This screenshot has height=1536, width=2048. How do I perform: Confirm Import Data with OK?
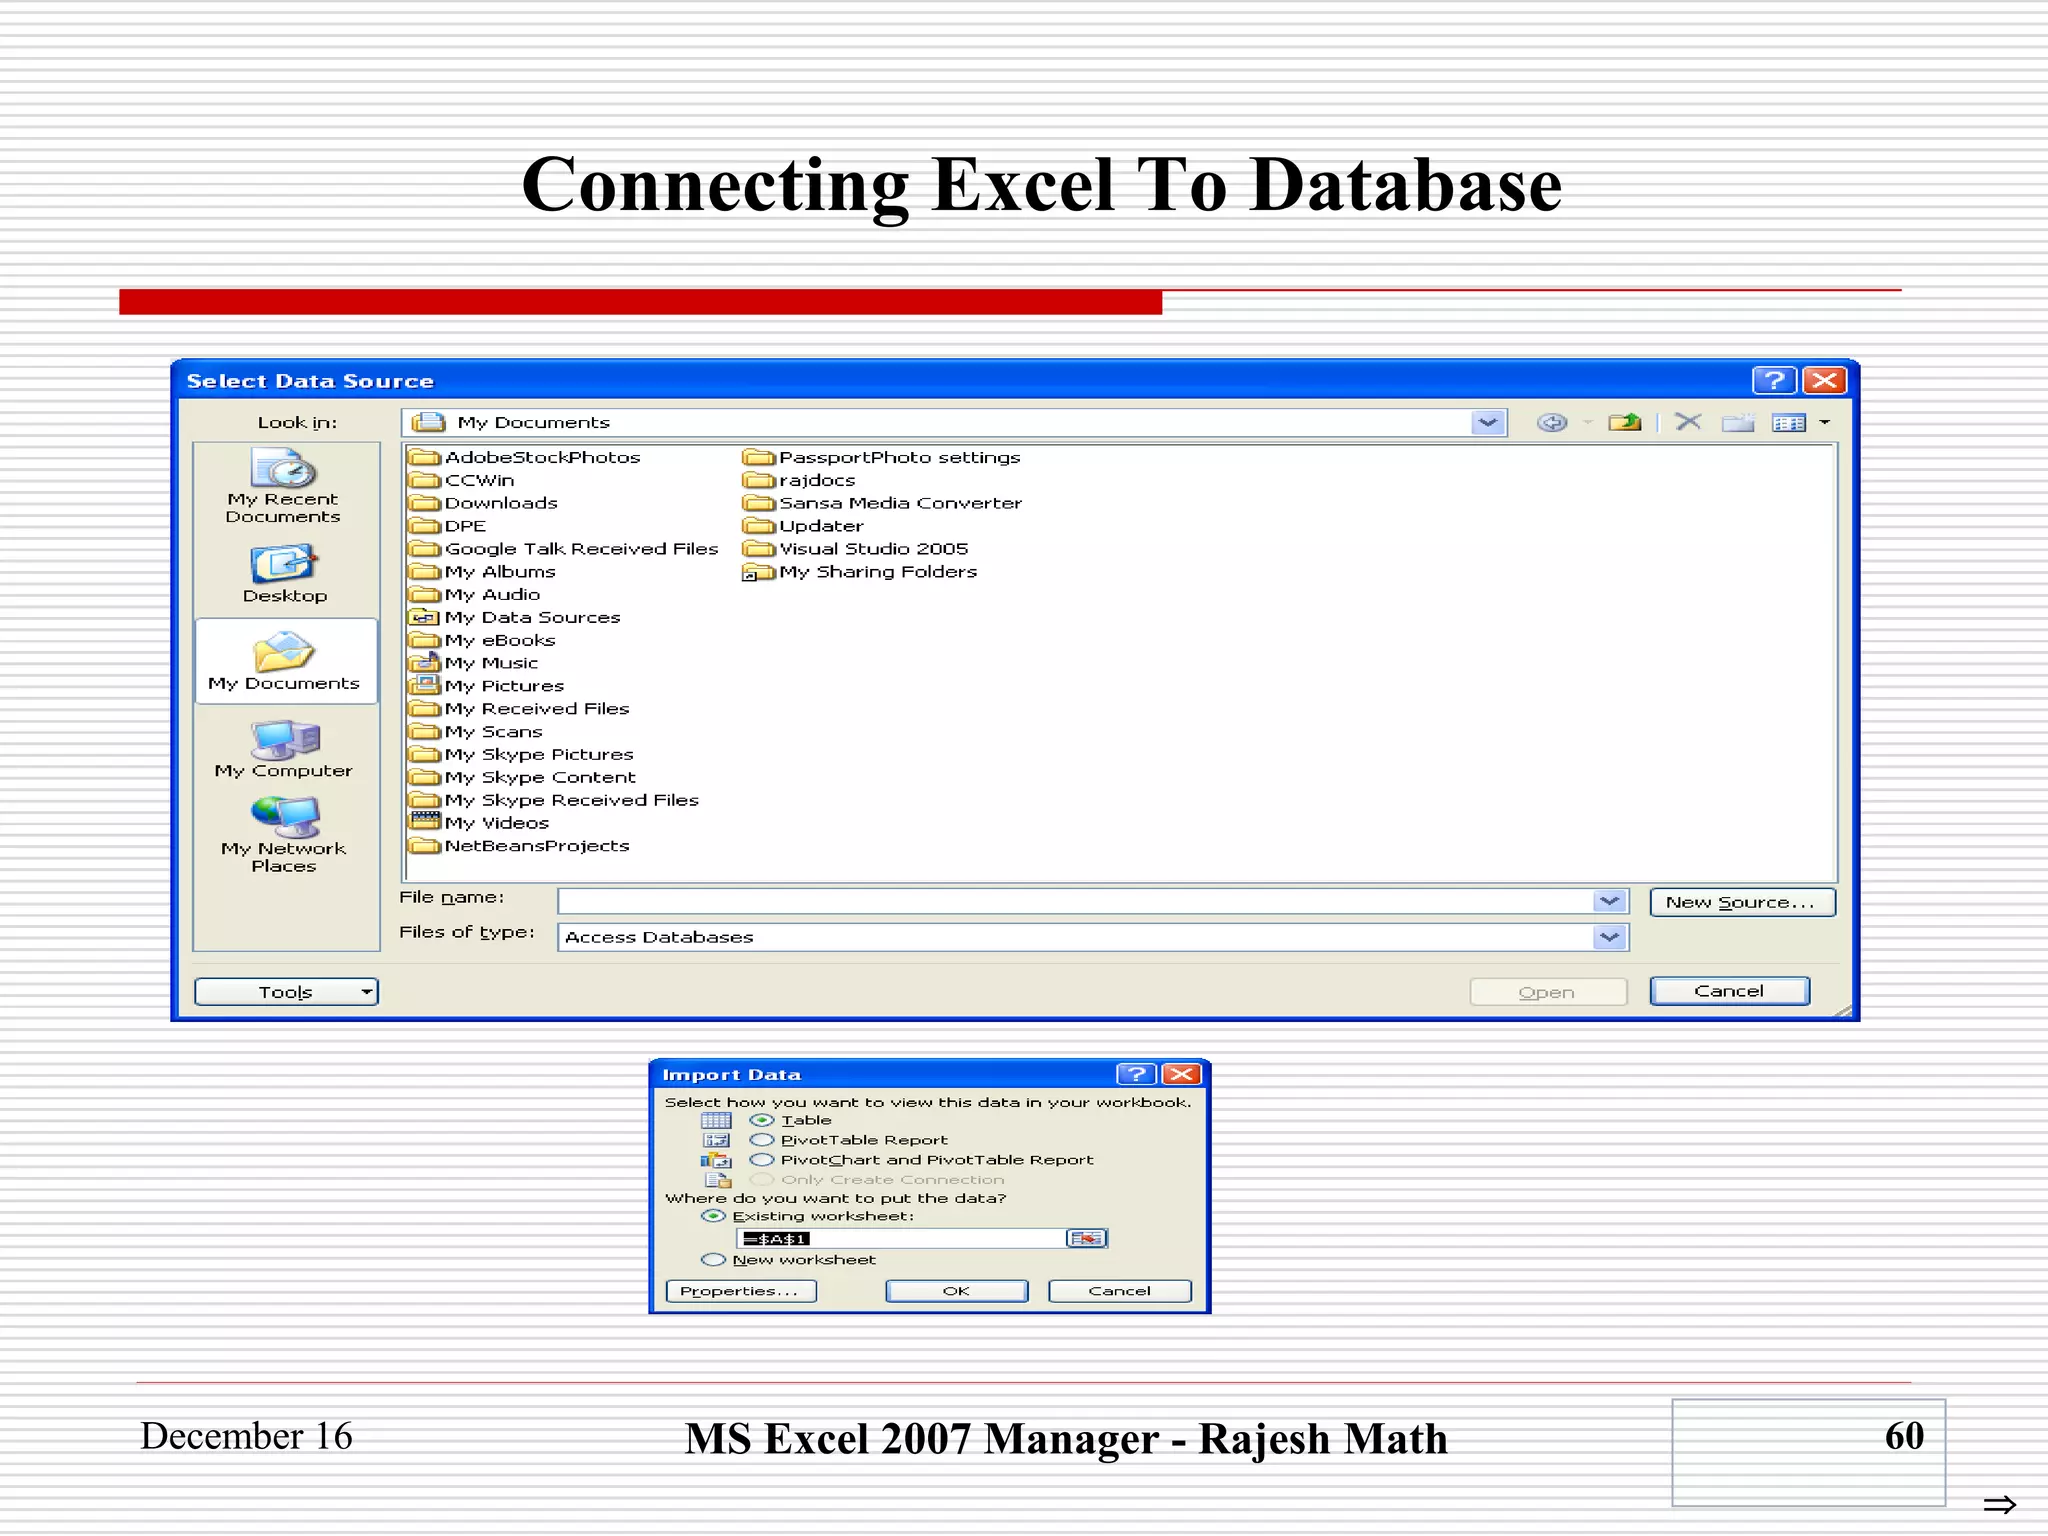pyautogui.click(x=956, y=1291)
